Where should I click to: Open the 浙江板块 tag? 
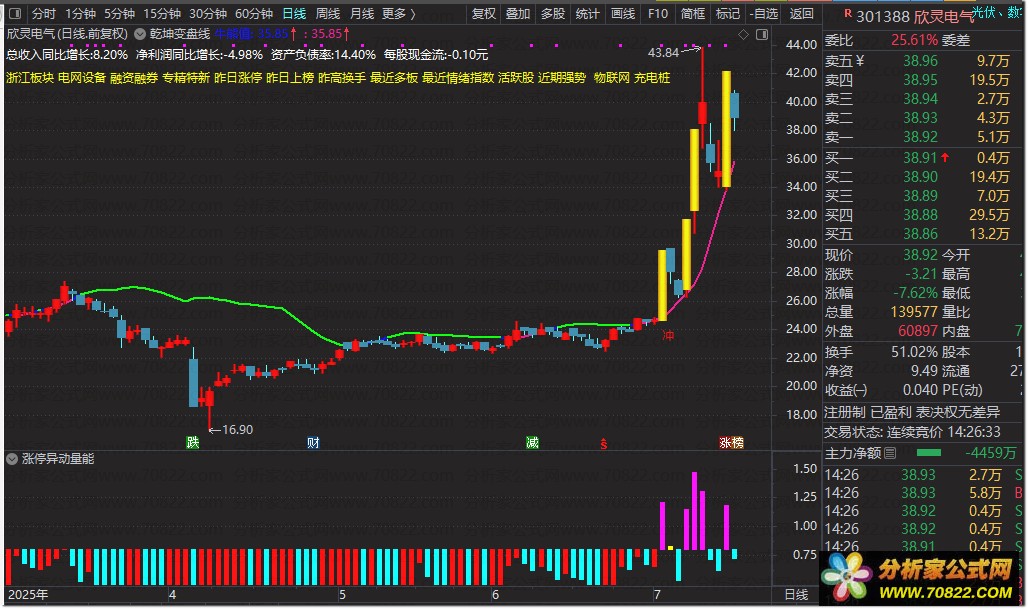pos(30,77)
